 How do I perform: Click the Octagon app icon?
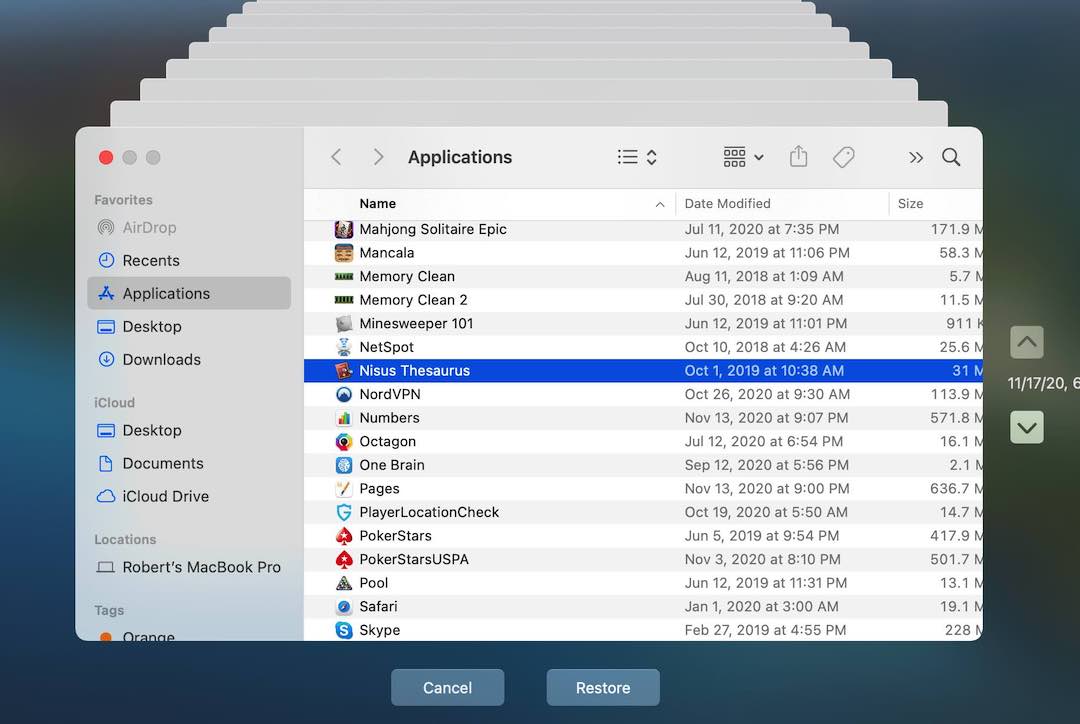(344, 442)
